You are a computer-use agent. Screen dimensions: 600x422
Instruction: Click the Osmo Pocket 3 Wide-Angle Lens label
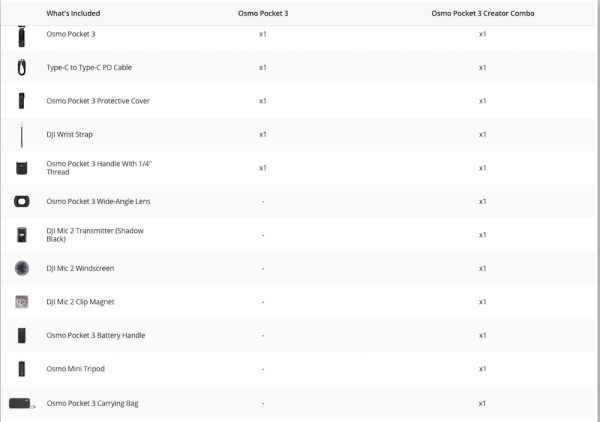(98, 201)
